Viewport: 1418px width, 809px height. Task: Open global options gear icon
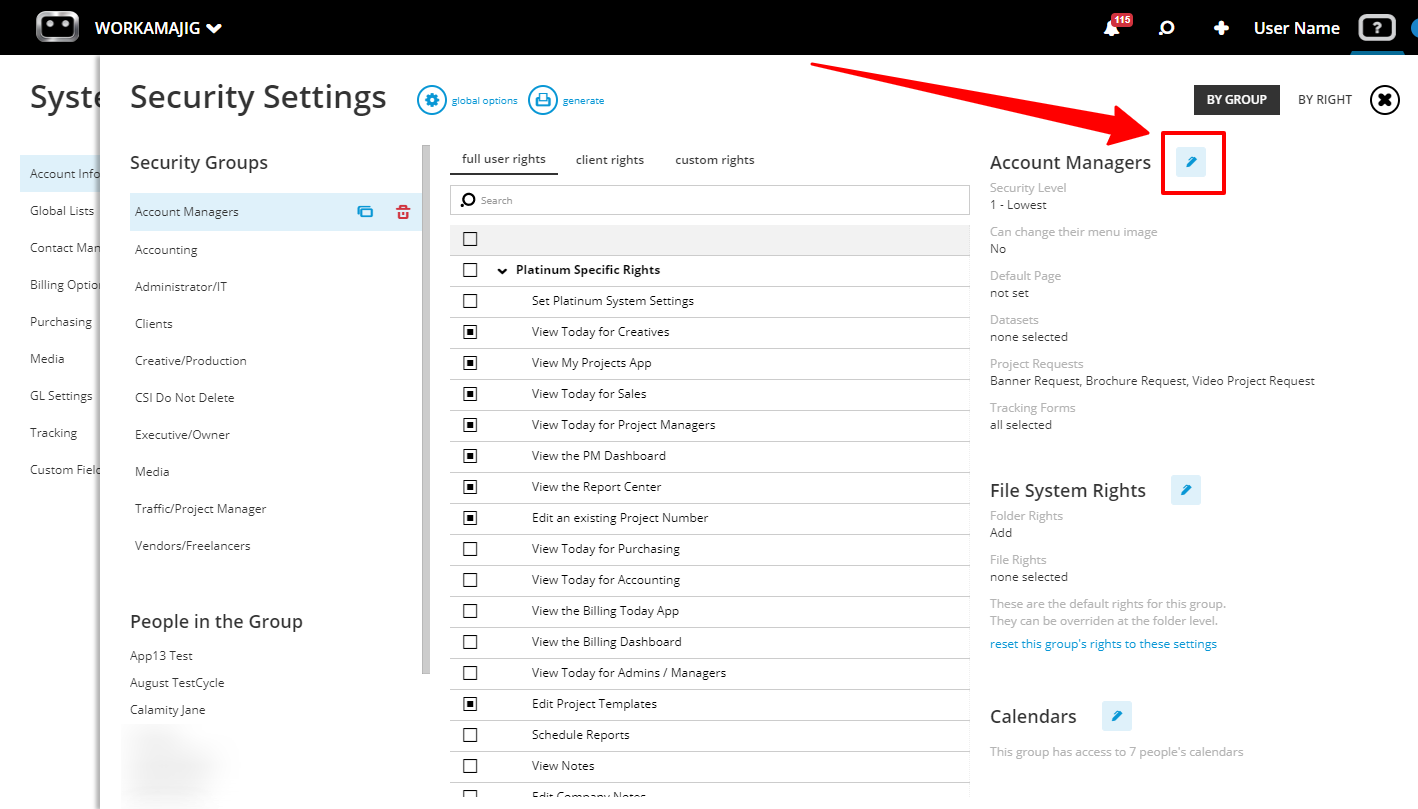tap(432, 100)
